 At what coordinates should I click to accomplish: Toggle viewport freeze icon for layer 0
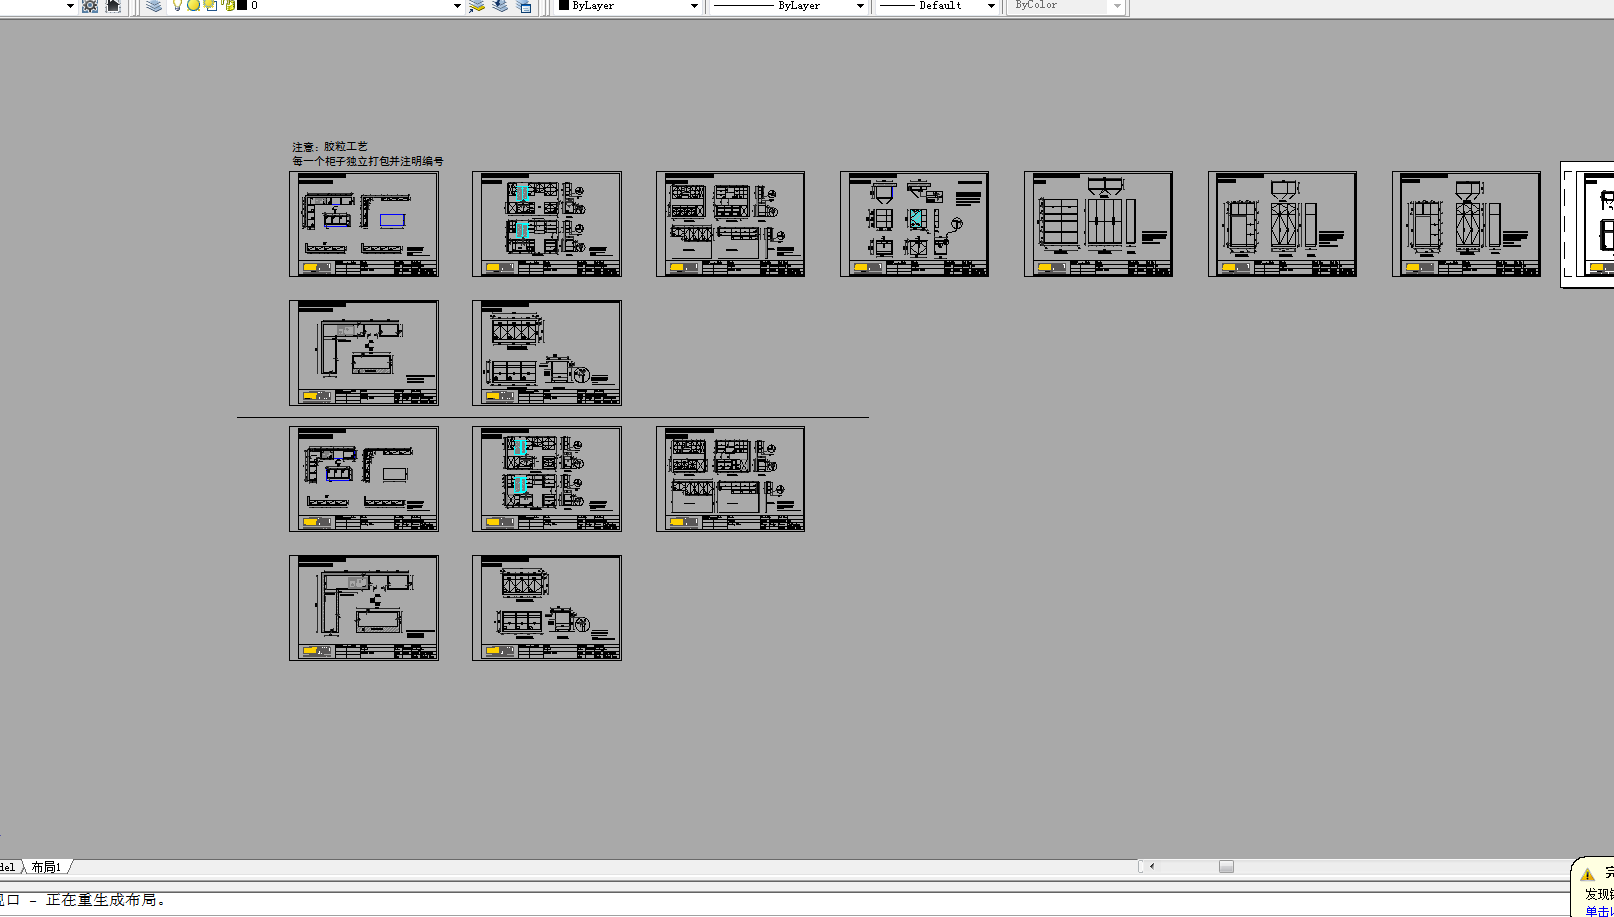coord(210,6)
